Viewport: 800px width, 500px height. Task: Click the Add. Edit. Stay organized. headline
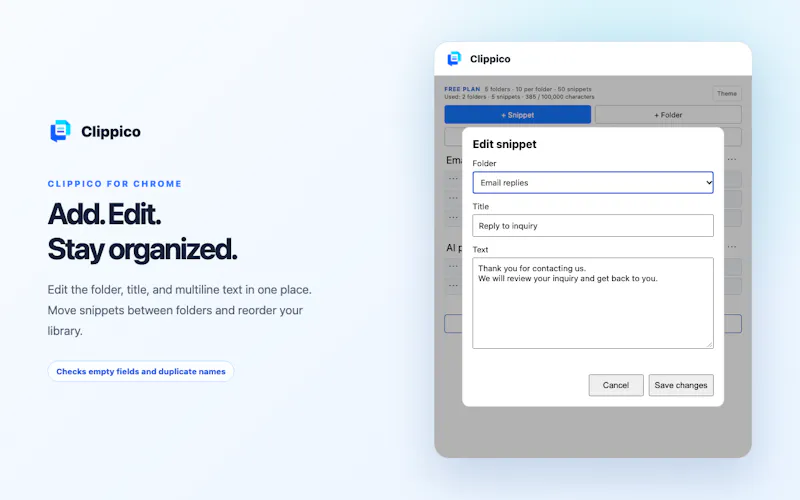click(x=142, y=231)
